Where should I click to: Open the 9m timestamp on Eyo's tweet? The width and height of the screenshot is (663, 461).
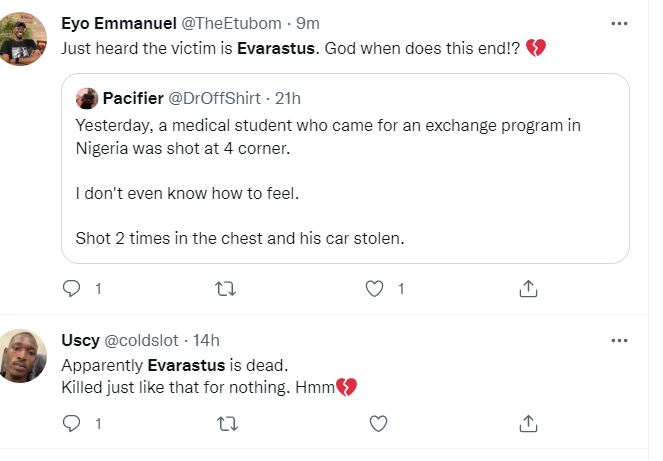pos(308,23)
